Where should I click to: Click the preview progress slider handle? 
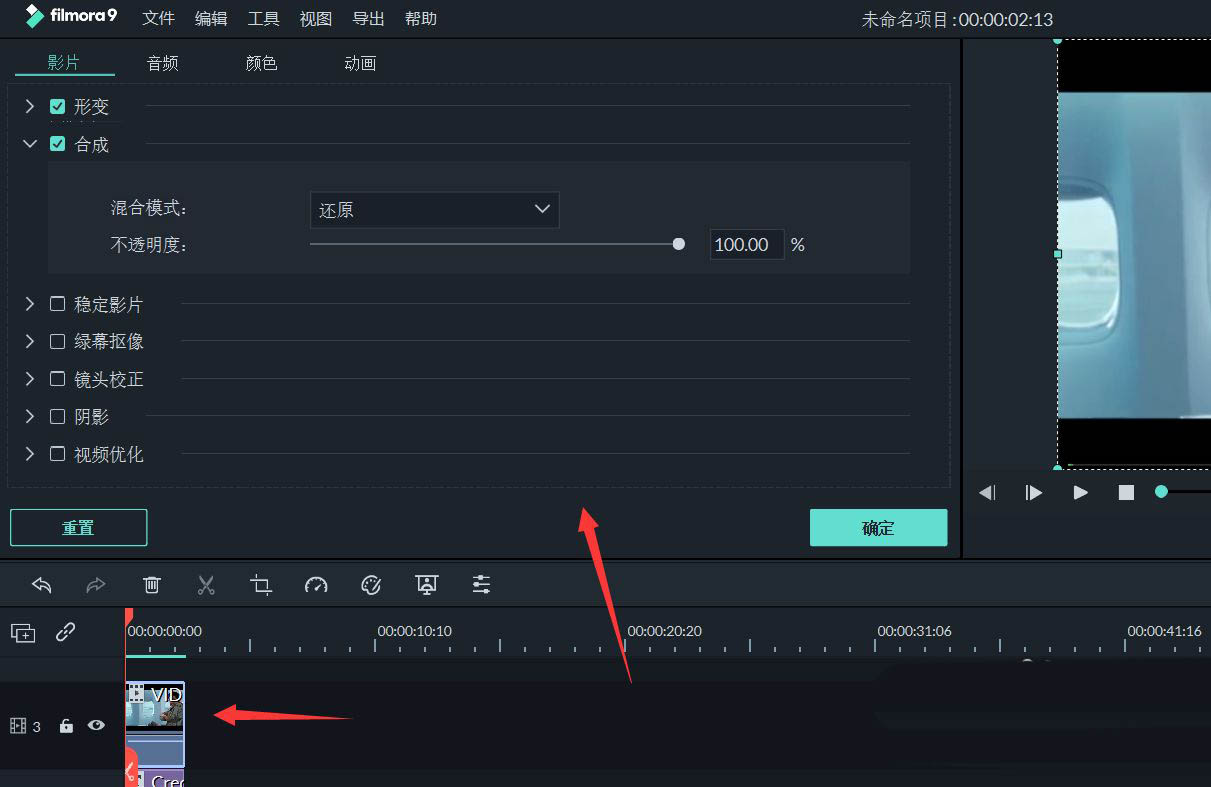[1161, 491]
